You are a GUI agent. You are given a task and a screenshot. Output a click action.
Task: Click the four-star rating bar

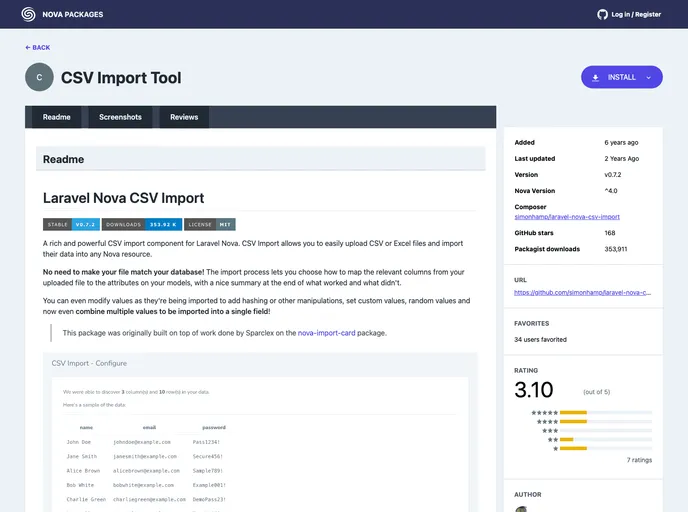[x=606, y=422]
